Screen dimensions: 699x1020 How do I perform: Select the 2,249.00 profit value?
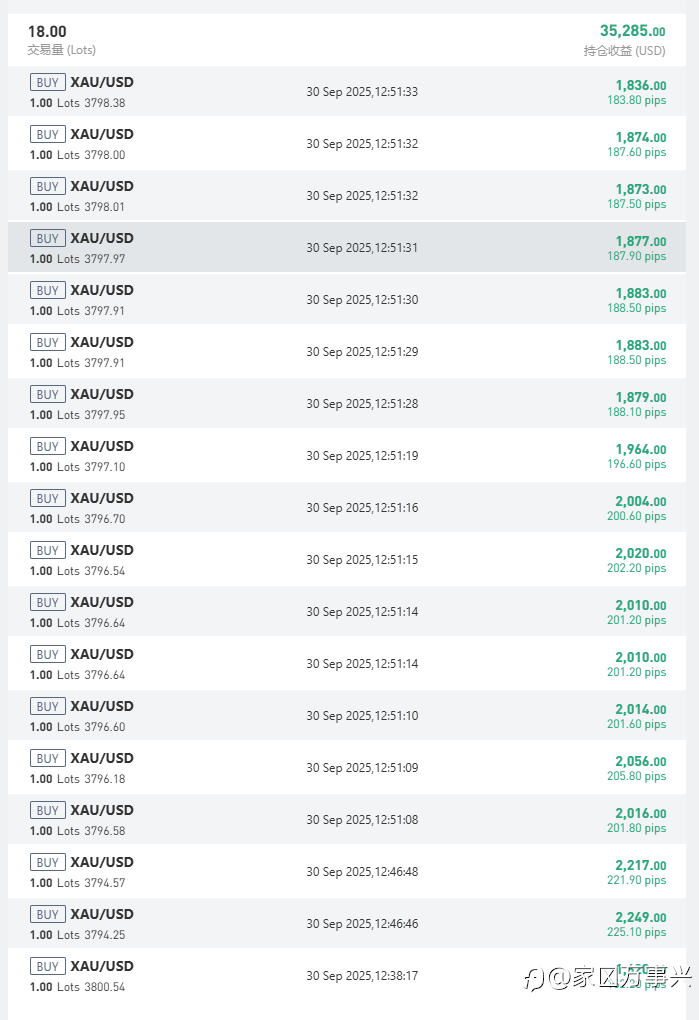click(640, 917)
